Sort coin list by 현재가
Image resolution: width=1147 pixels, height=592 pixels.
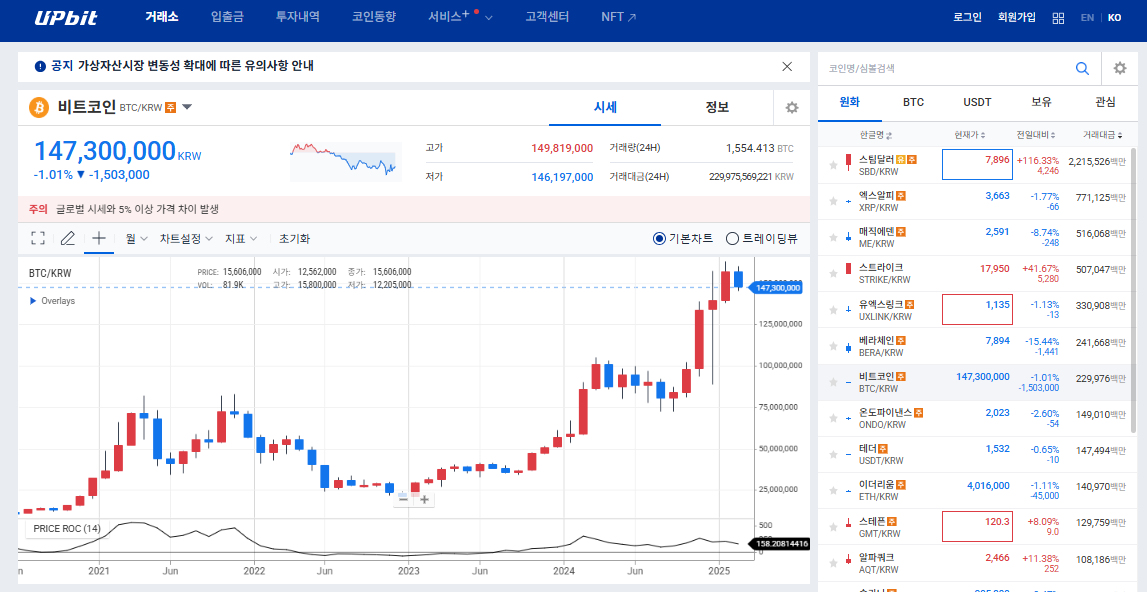[970, 135]
